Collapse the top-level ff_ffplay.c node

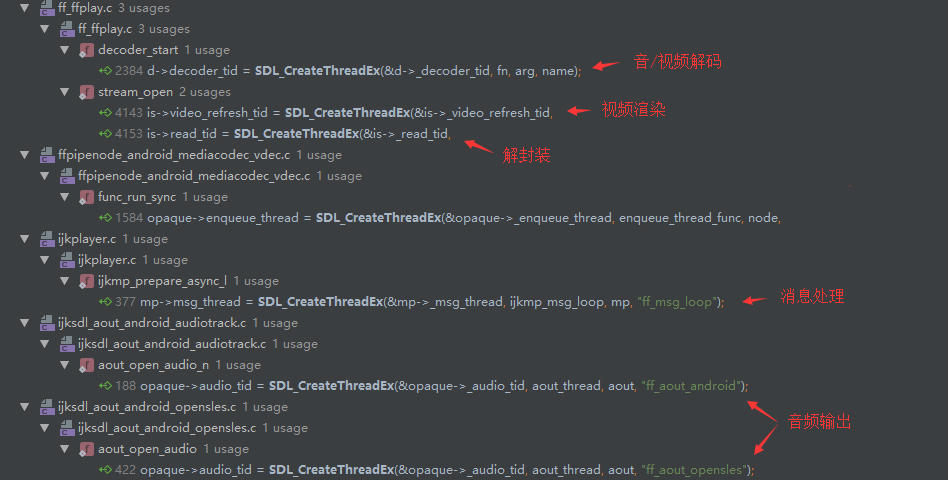25,8
